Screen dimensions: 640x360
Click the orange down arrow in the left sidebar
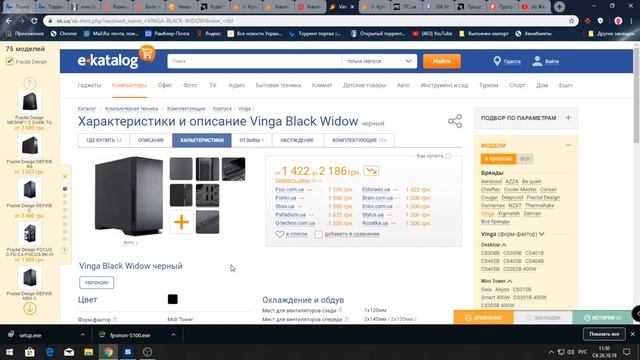[x=29, y=309]
